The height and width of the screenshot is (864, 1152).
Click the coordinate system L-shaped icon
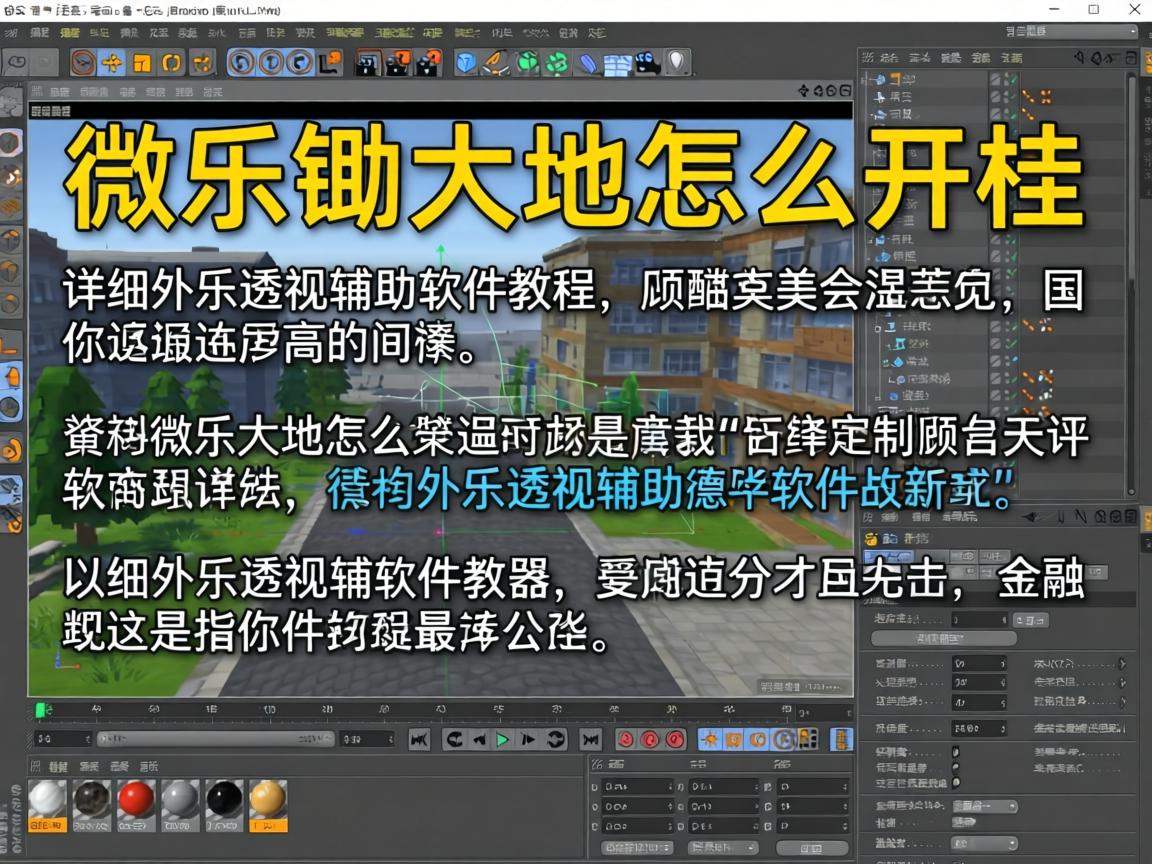[x=331, y=63]
